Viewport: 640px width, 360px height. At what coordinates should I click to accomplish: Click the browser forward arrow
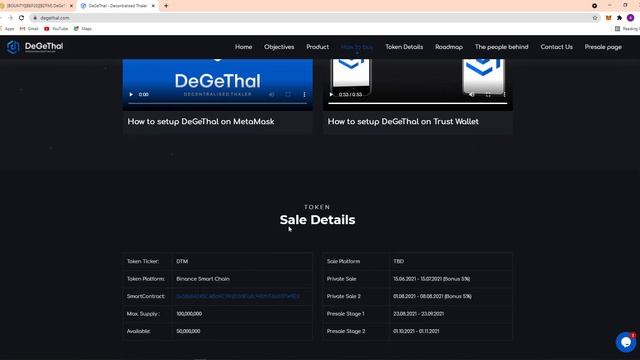(x=10, y=18)
